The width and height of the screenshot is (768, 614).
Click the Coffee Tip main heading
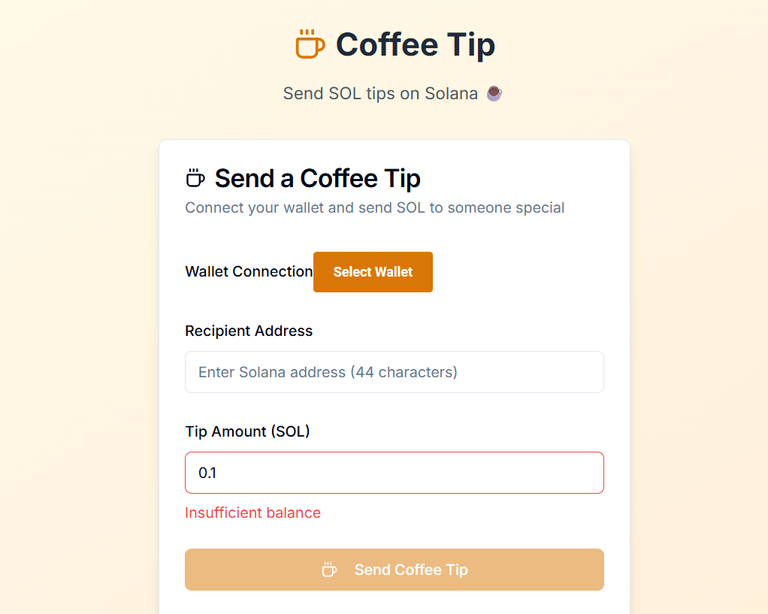pos(415,45)
